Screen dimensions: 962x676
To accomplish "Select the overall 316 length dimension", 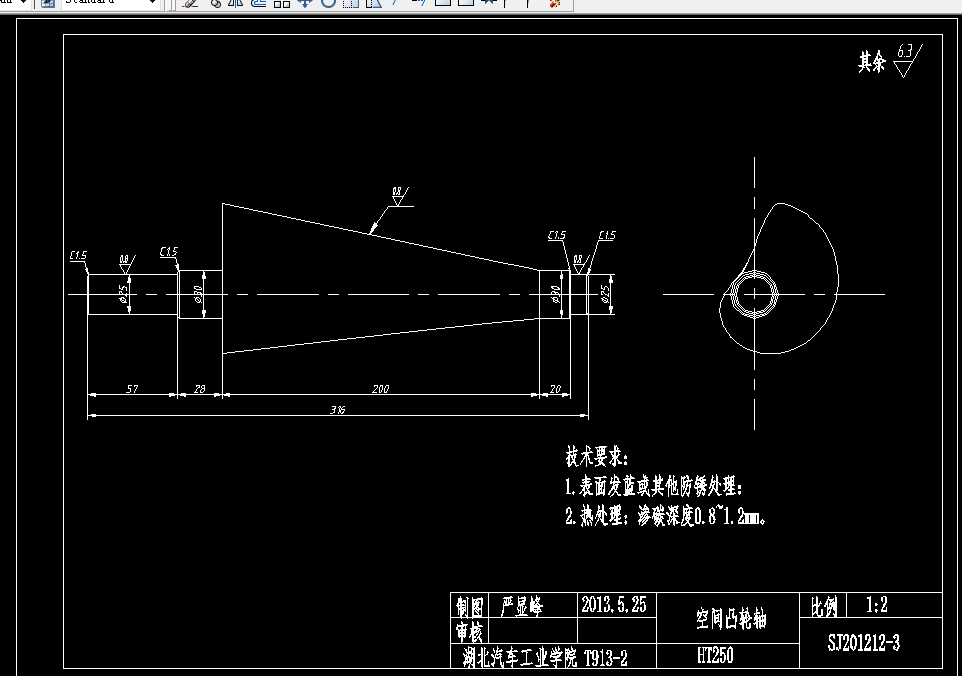I will [x=337, y=410].
